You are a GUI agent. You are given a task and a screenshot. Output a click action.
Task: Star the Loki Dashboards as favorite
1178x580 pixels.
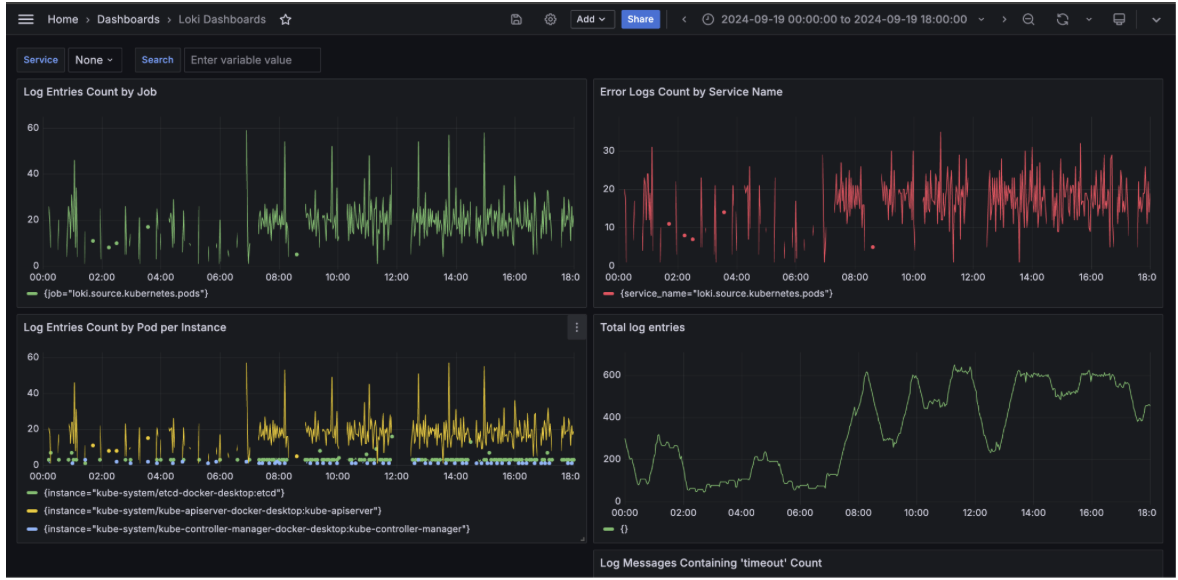point(286,19)
